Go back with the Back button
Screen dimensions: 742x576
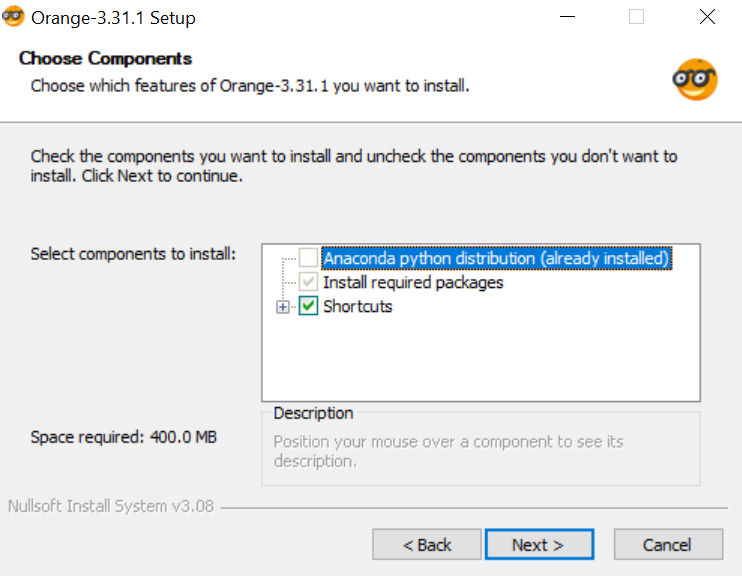(426, 545)
